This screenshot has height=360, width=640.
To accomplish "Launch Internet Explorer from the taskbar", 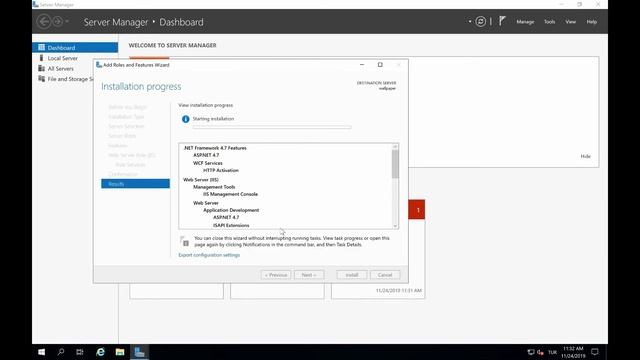I will (x=100, y=352).
